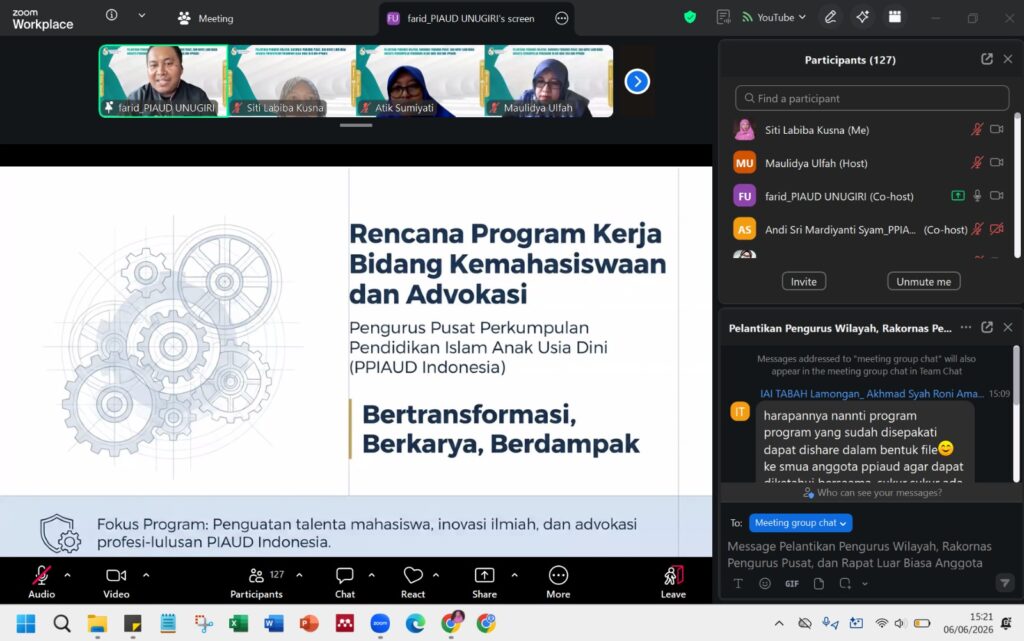Viewport: 1024px width, 641px height.
Task: Open the Meeting tab at top
Action: [206, 18]
